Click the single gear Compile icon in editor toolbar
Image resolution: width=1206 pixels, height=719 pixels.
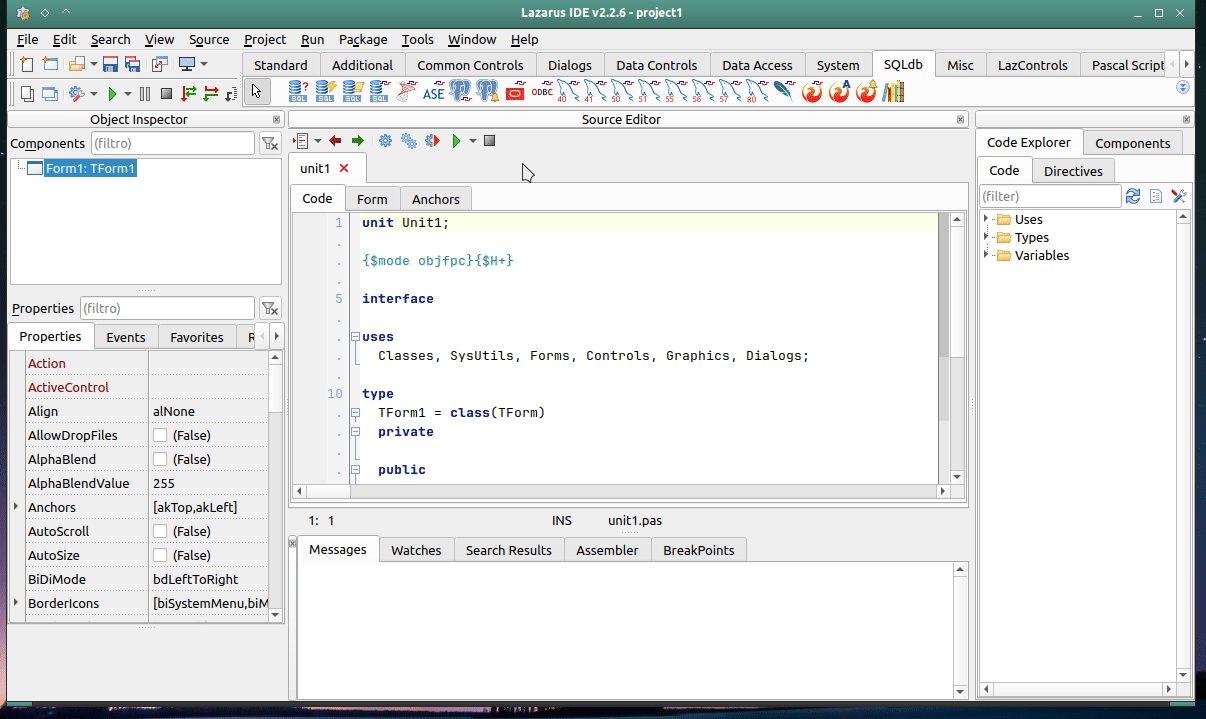click(385, 141)
